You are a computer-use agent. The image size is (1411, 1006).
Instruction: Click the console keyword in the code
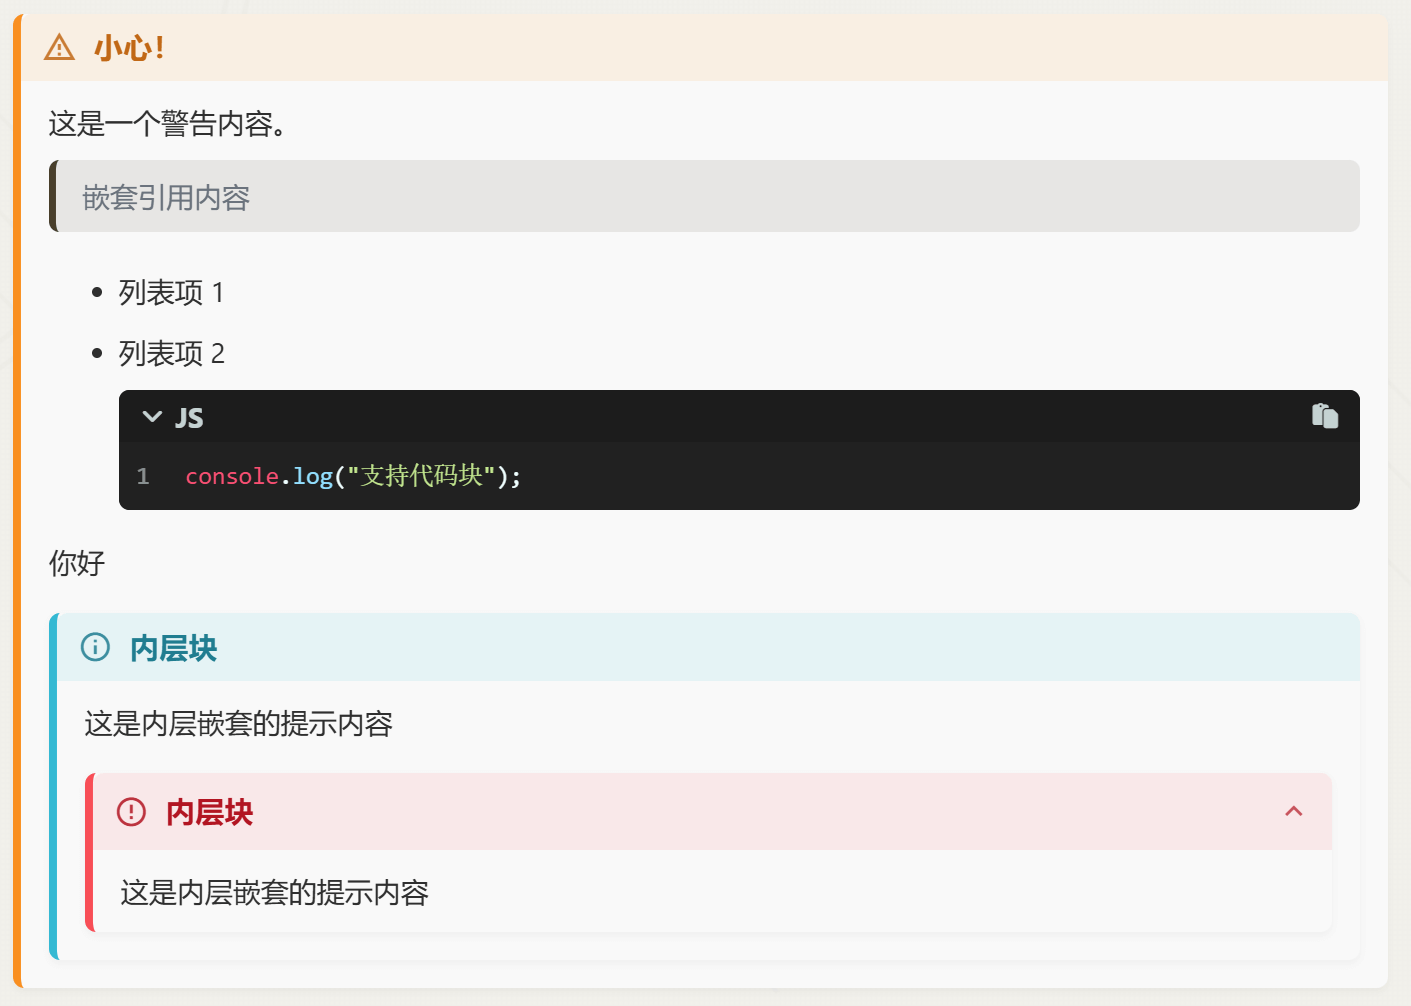click(232, 476)
